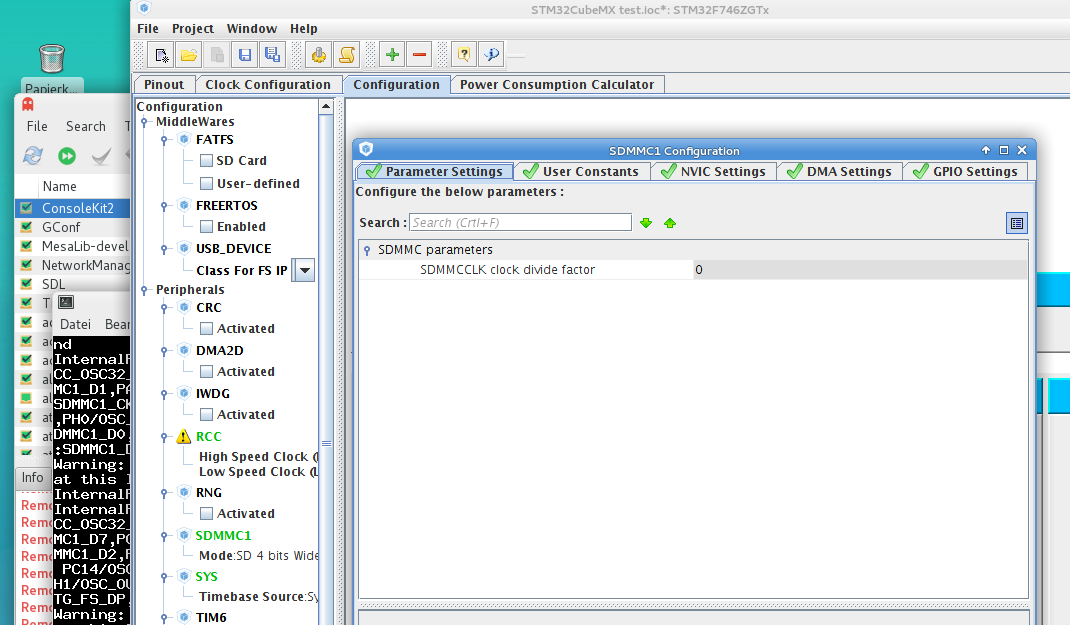
Task: Open the Search menu in package manager
Action: click(x=85, y=126)
